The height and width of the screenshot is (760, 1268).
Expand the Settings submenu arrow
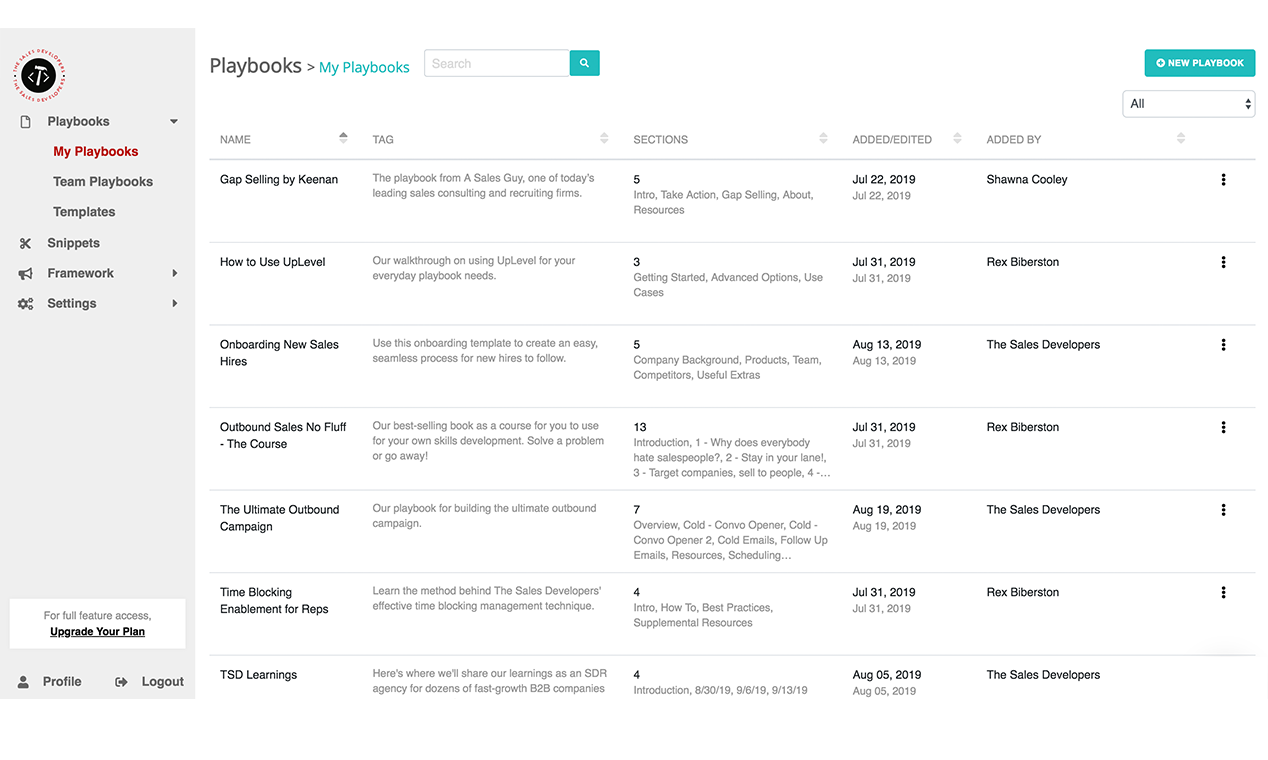[x=174, y=303]
